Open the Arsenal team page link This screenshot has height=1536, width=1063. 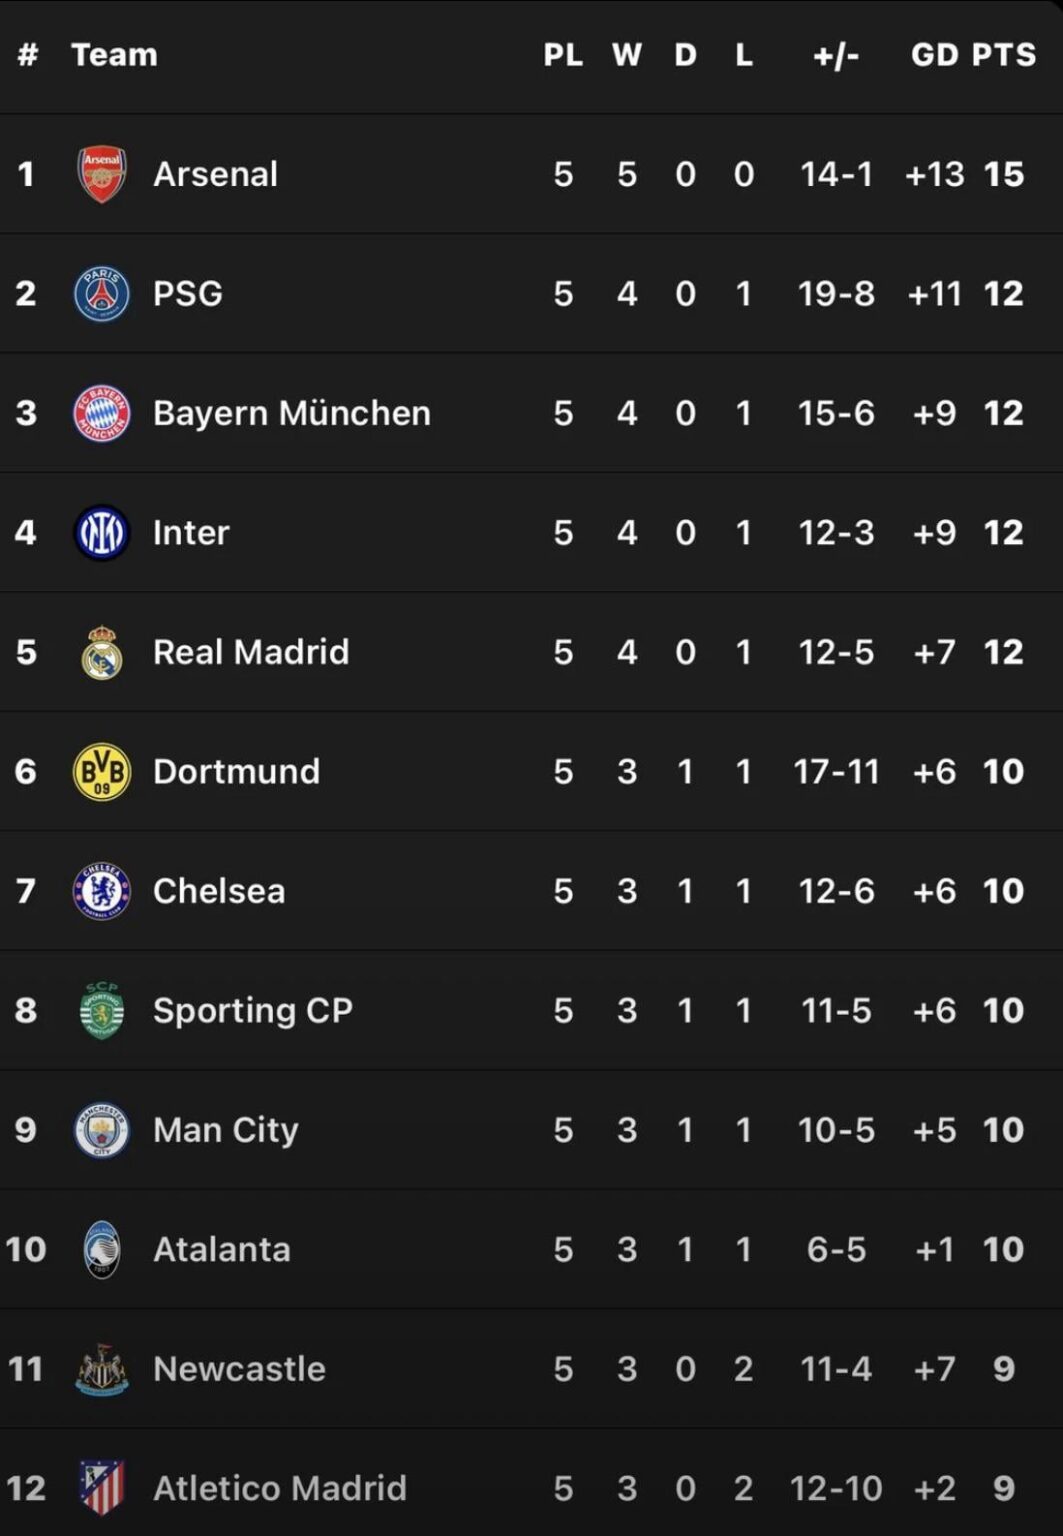[216, 173]
